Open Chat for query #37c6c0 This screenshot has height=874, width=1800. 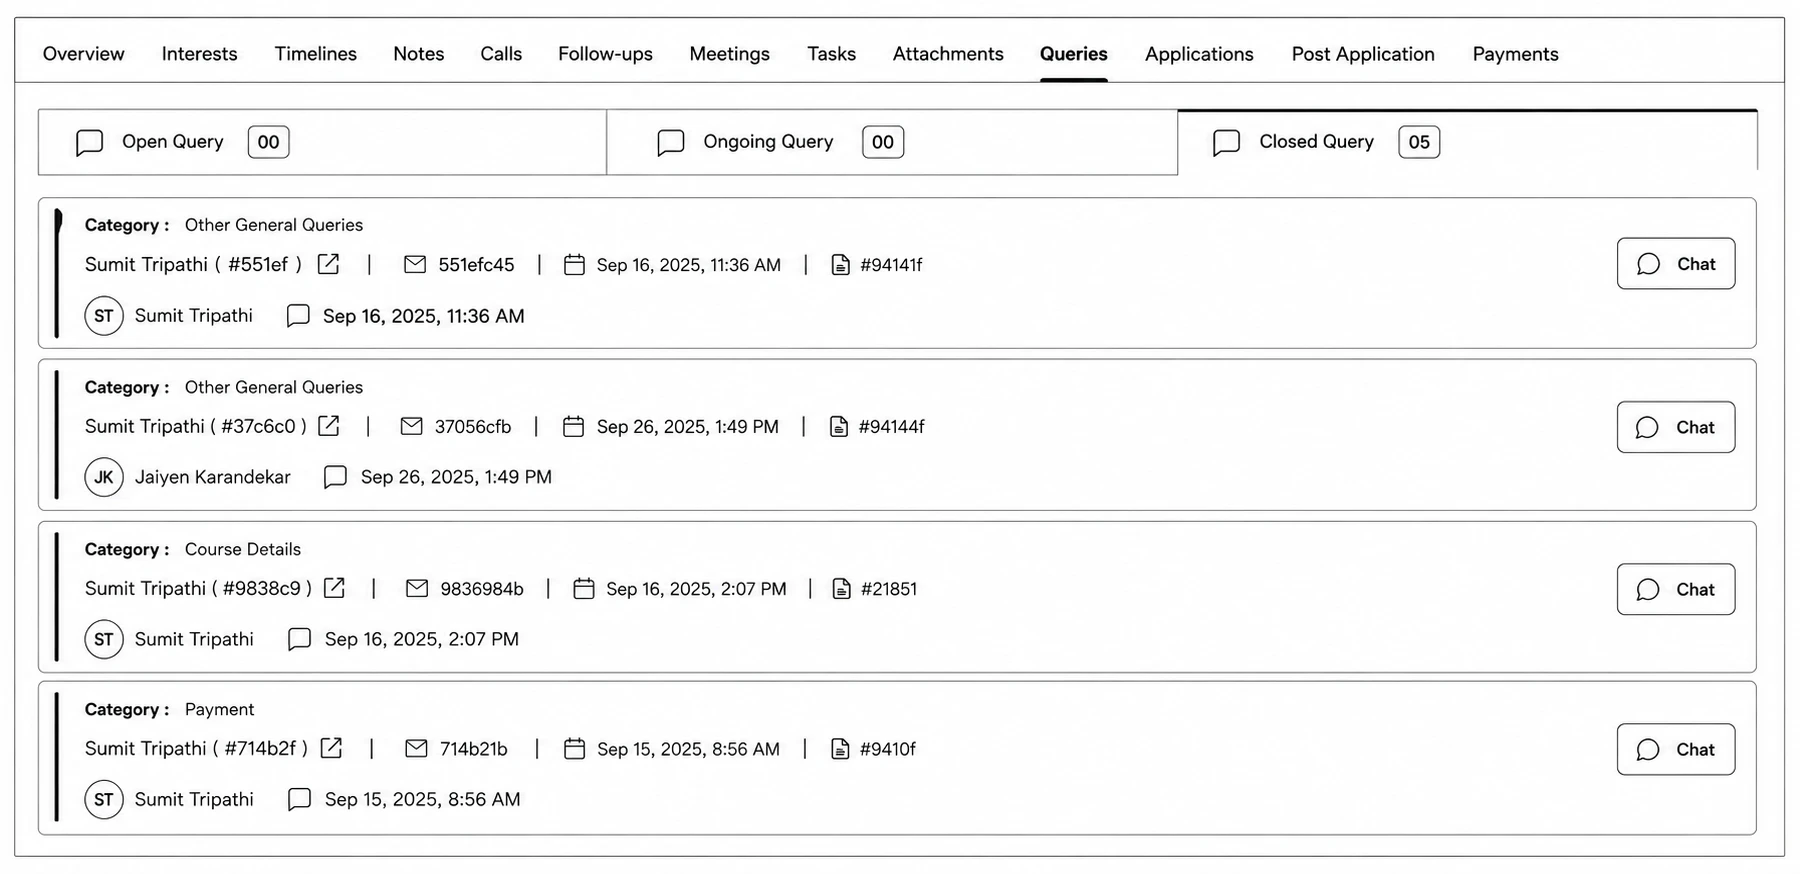pos(1676,427)
